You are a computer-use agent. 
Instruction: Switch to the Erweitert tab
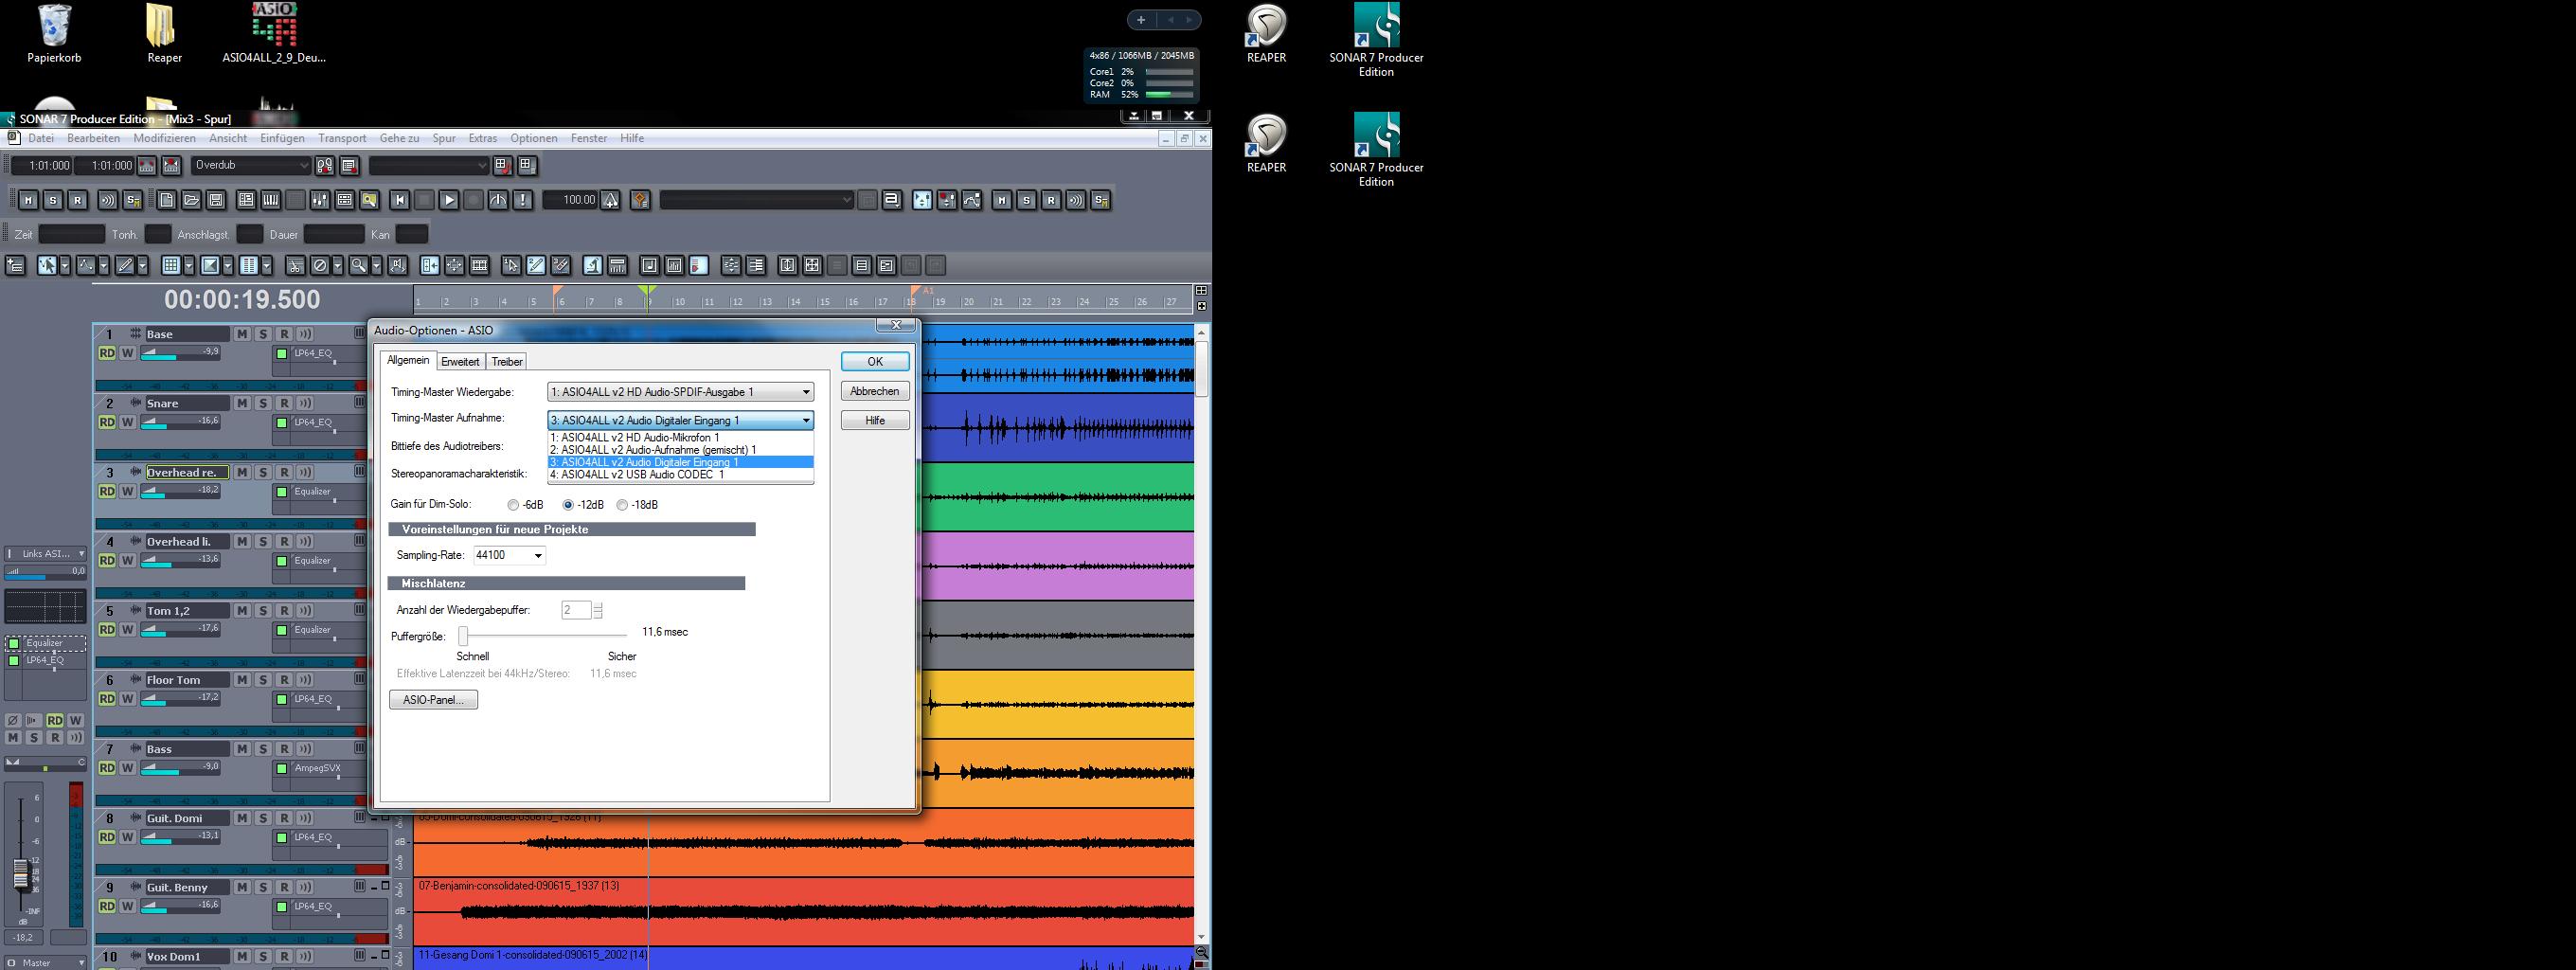click(x=461, y=362)
